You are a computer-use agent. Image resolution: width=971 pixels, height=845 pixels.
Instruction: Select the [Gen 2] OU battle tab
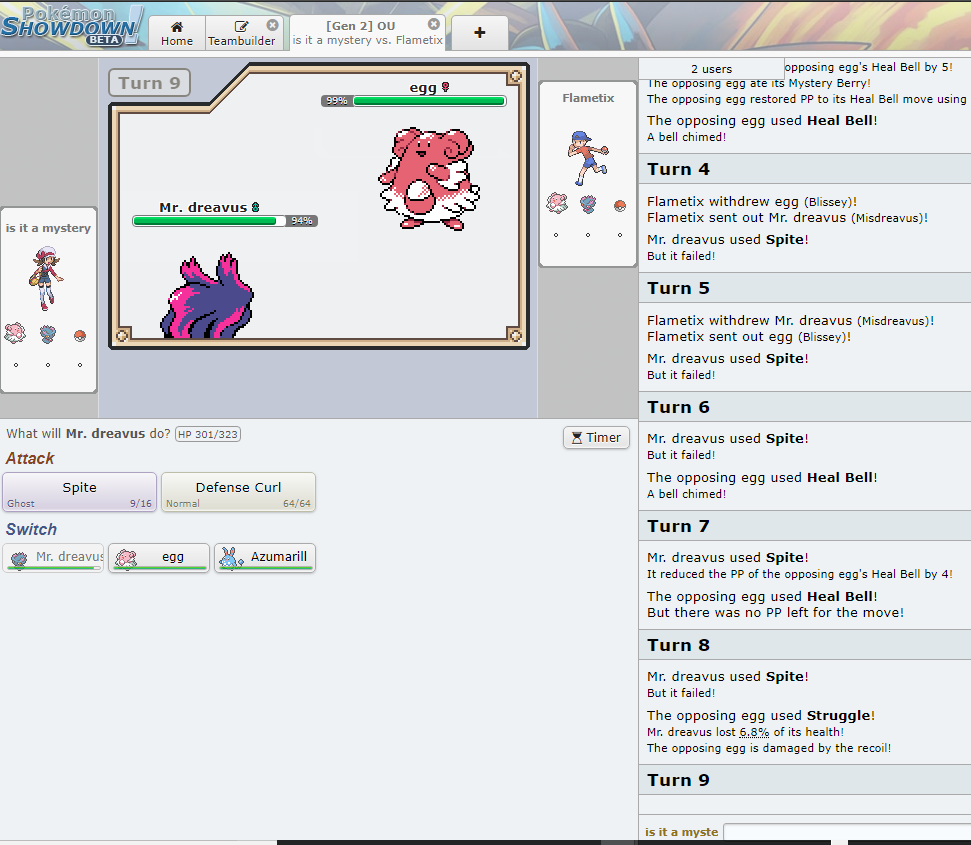[368, 33]
